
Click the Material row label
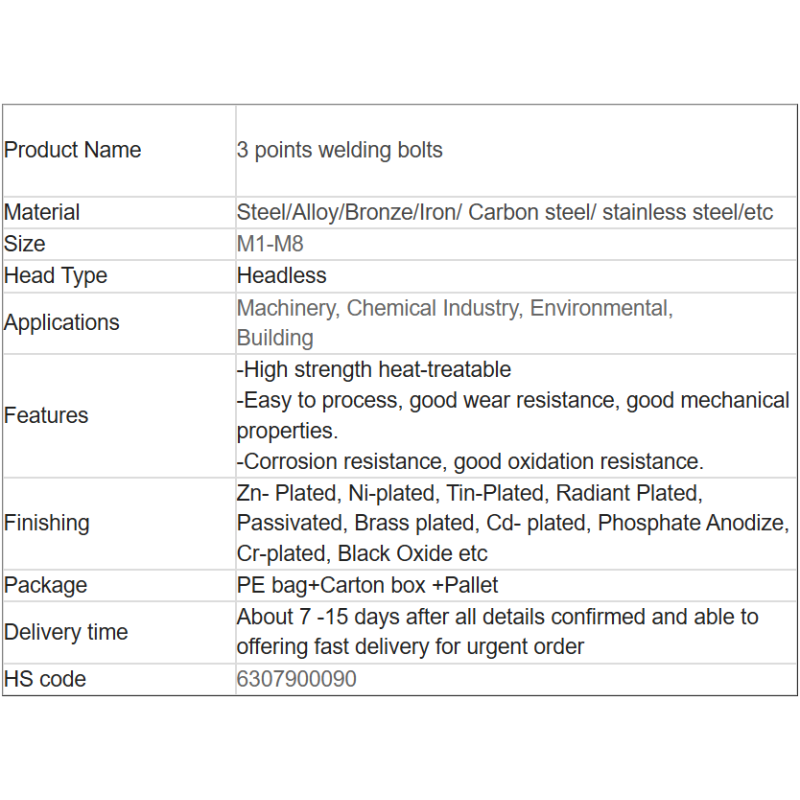click(42, 212)
